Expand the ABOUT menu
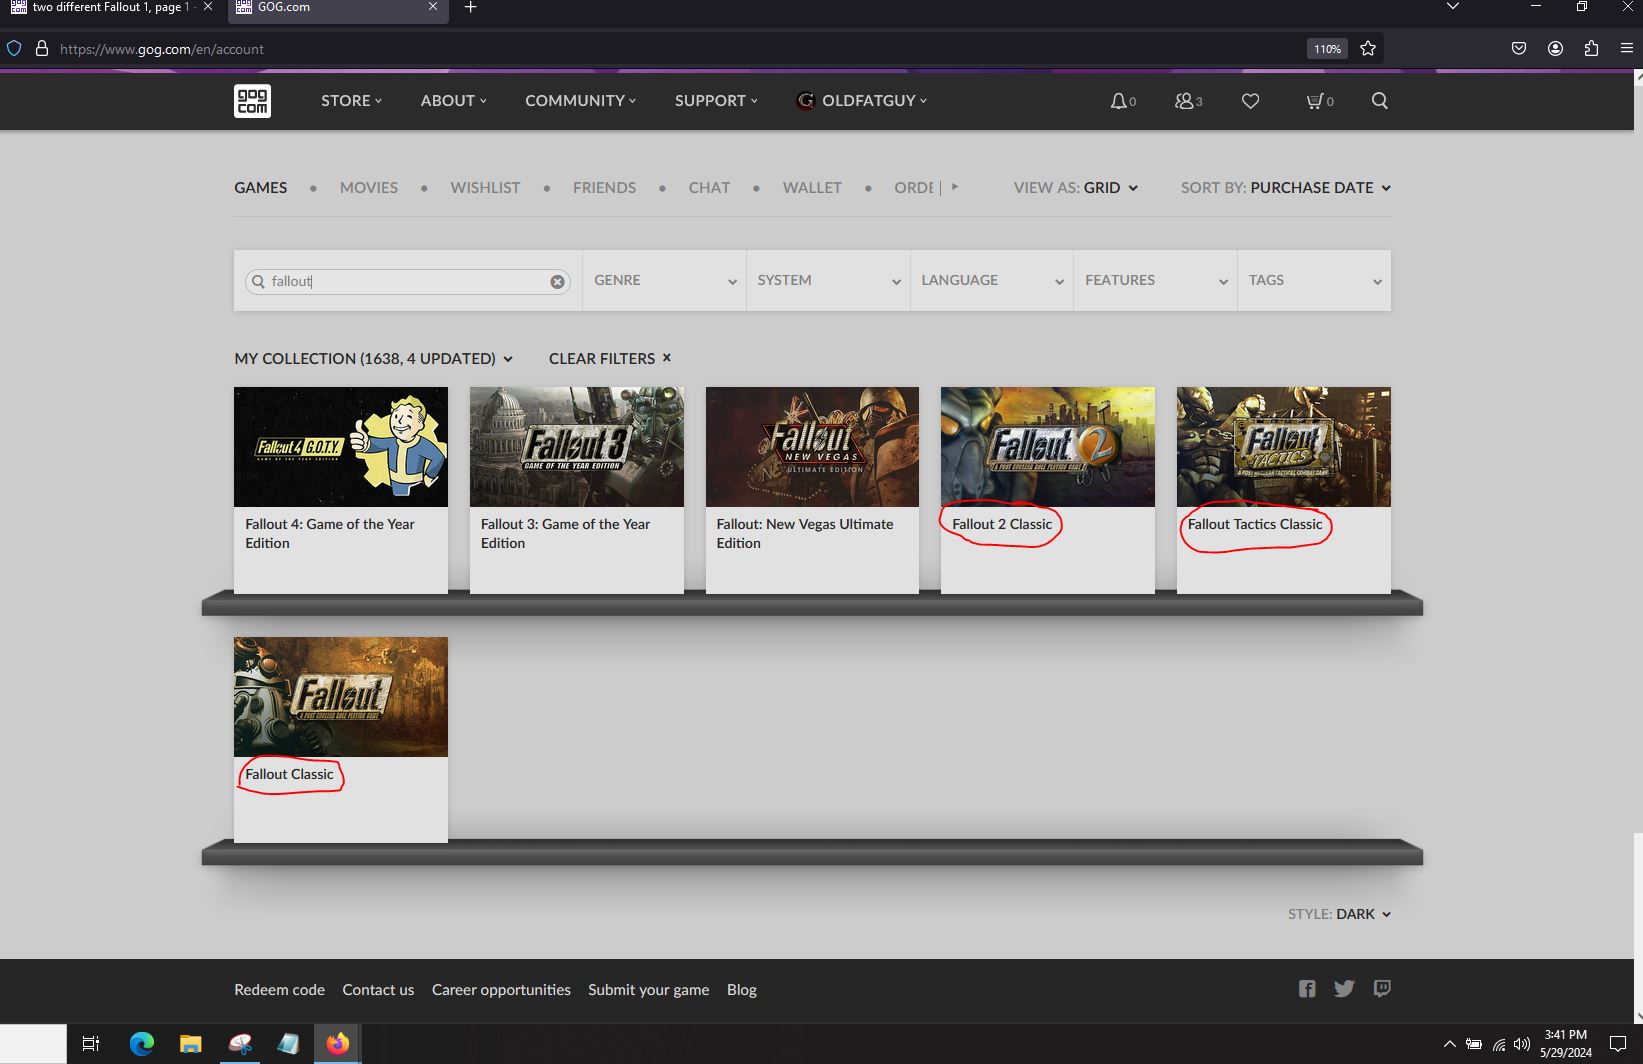Viewport: 1643px width, 1064px height. (x=453, y=101)
